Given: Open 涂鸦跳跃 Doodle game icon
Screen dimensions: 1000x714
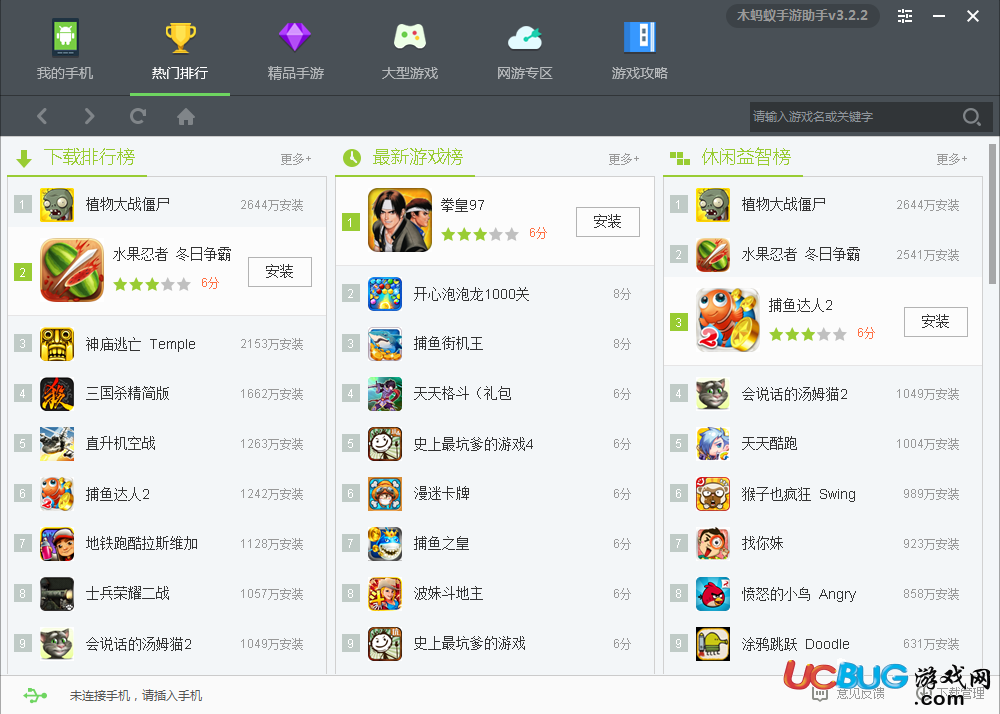Looking at the screenshot, I should [712, 644].
